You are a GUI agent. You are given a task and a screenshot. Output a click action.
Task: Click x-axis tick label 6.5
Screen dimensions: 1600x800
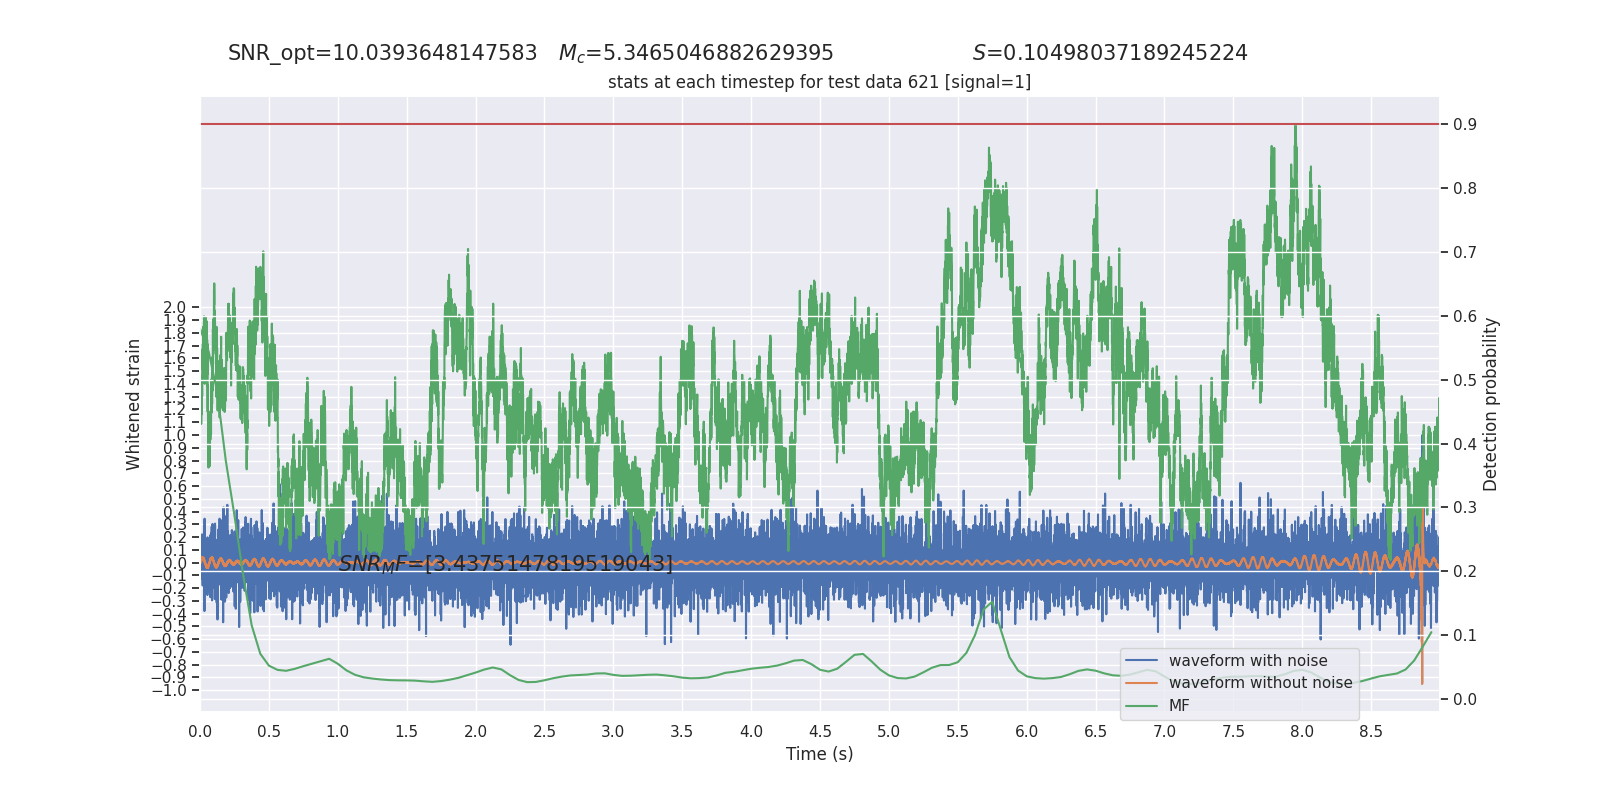coord(1095,732)
